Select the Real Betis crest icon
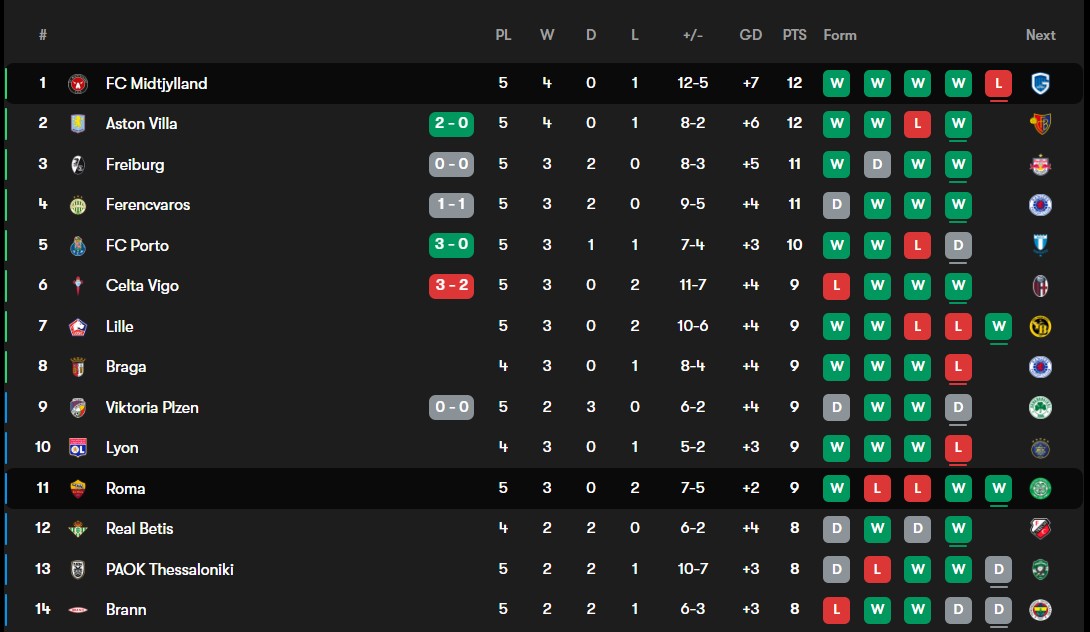Screen dimensions: 1090x632 pos(78,529)
